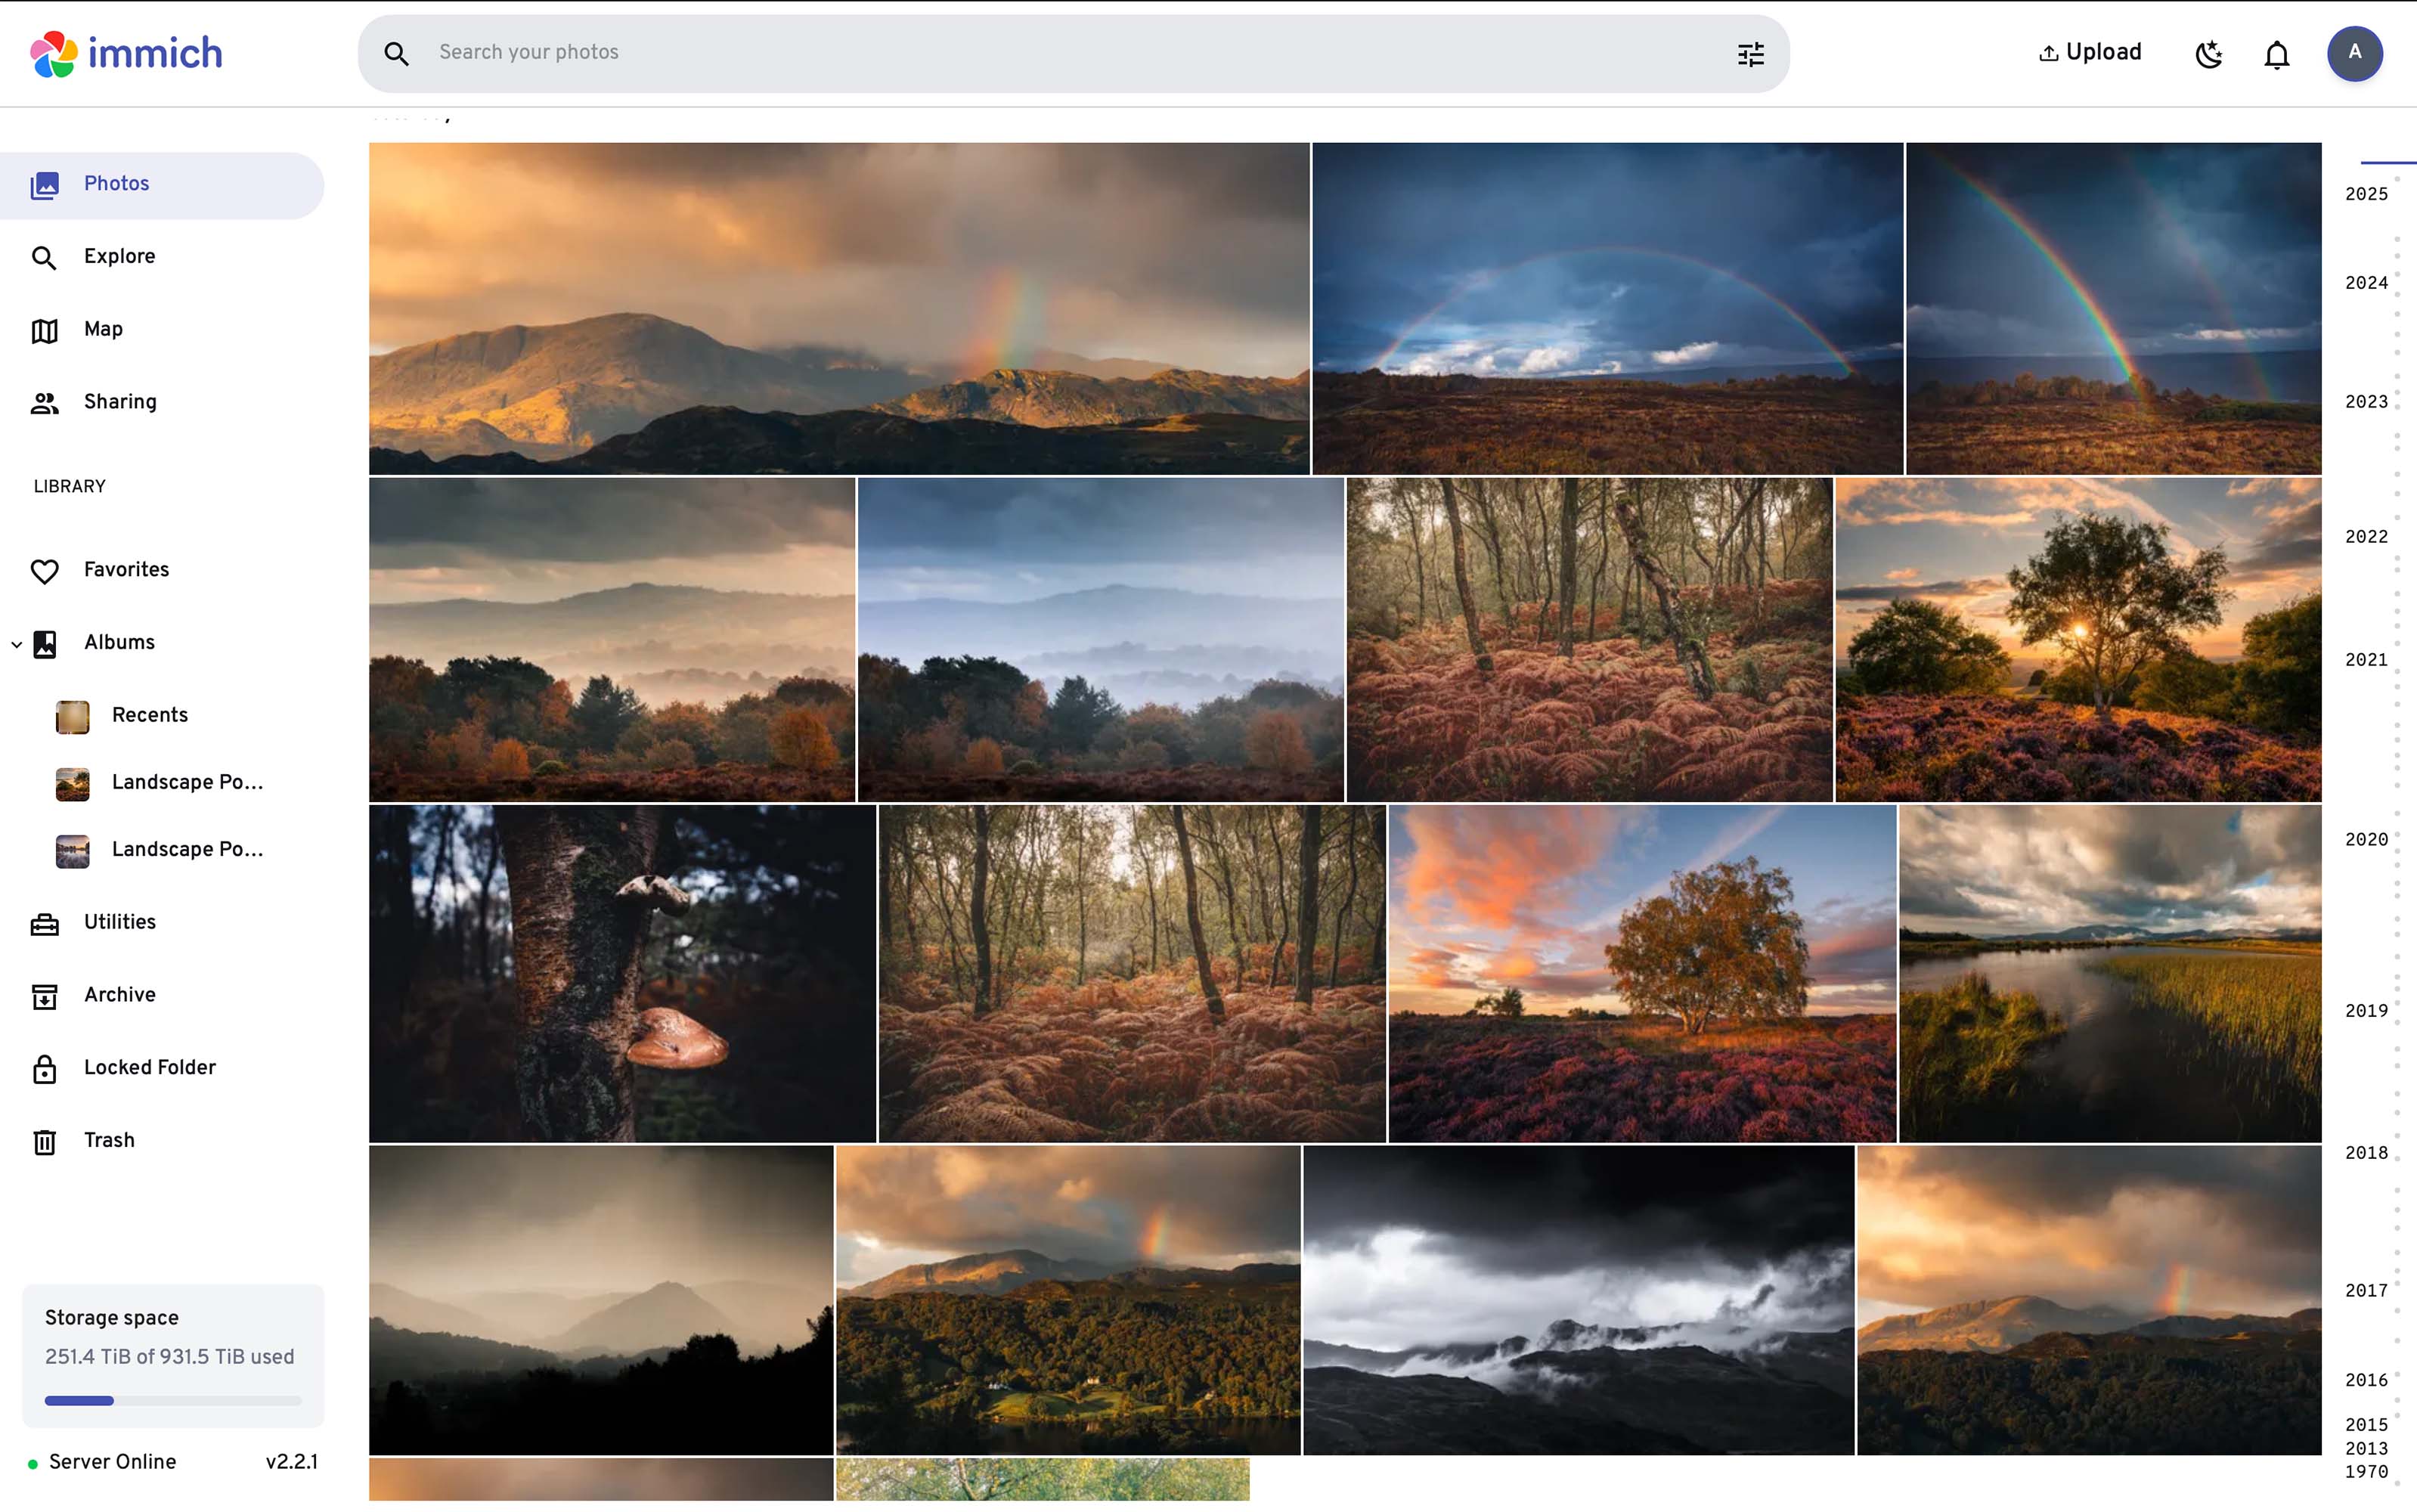Open the Sharing section
Image resolution: width=2417 pixels, height=1512 pixels.
(x=120, y=402)
